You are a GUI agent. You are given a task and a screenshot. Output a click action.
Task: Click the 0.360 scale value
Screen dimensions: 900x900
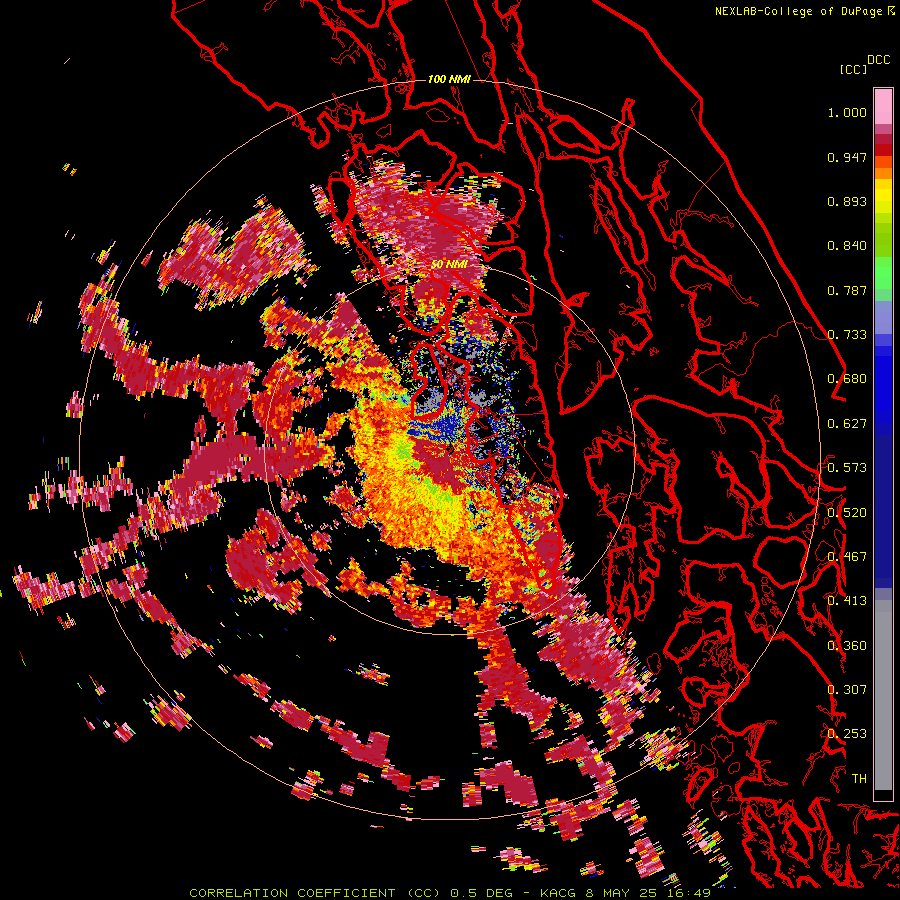click(x=847, y=645)
